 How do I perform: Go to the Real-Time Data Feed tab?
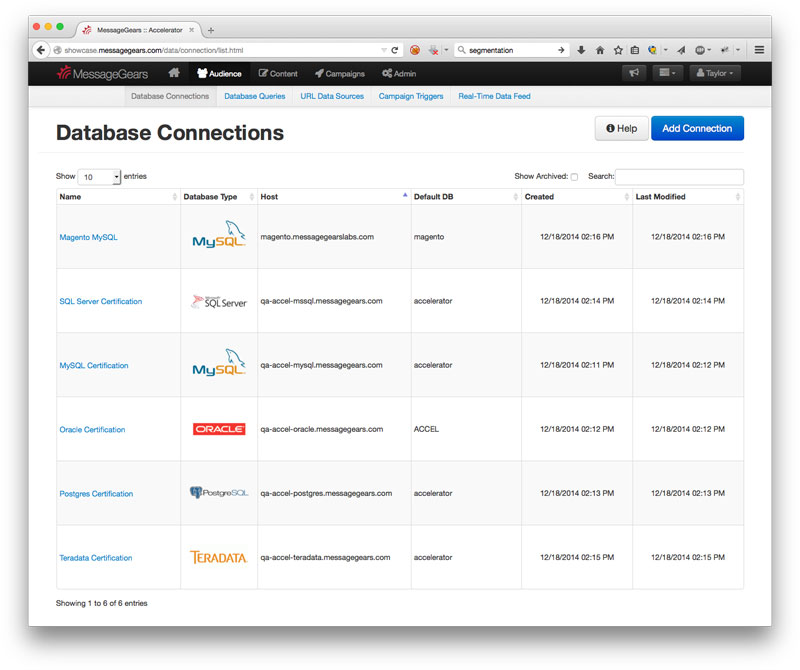pos(494,97)
